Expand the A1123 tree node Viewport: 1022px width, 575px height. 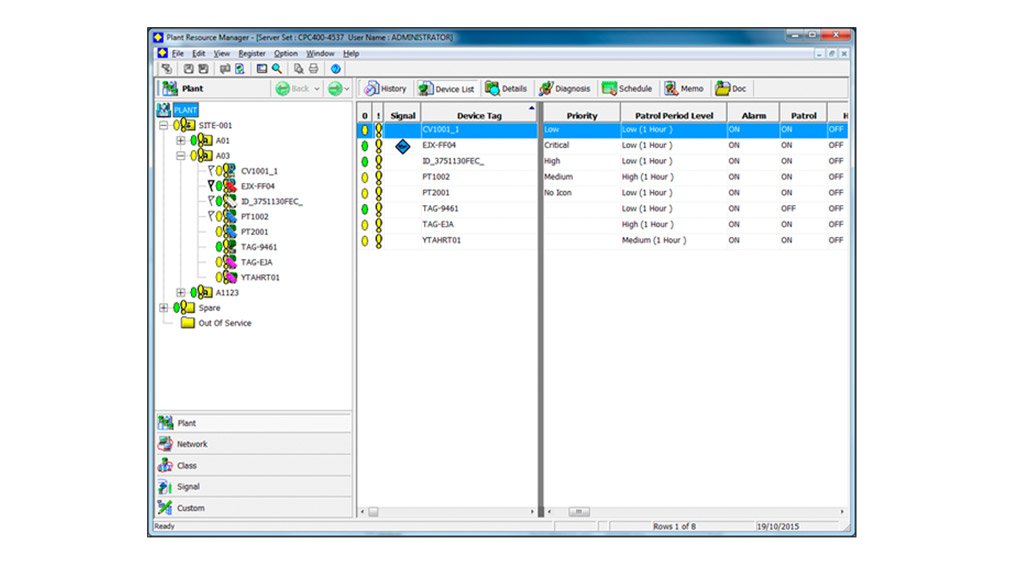(181, 293)
